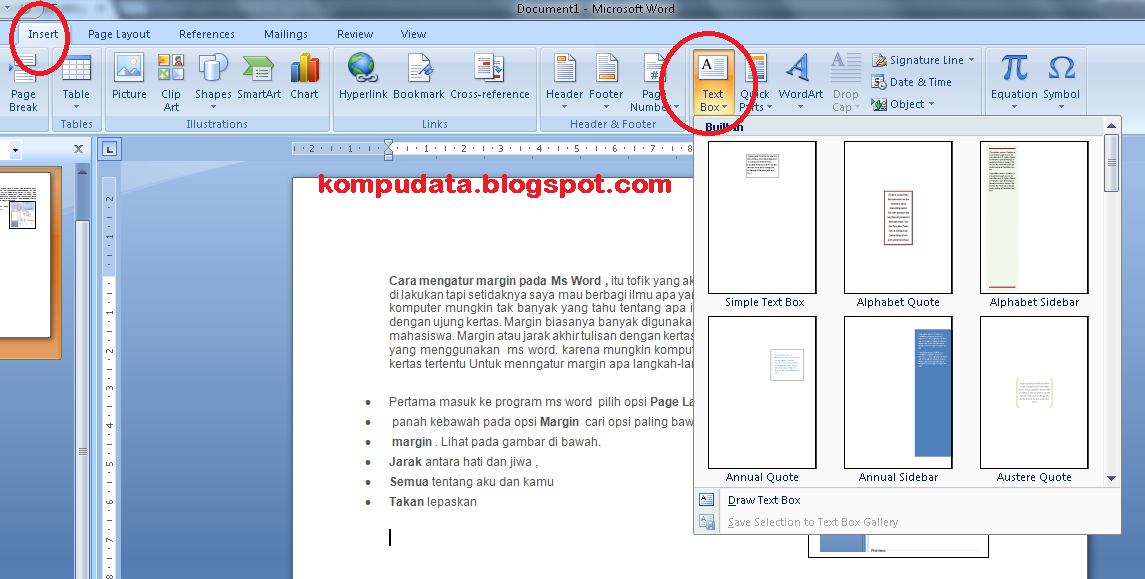The image size is (1145, 579).
Task: Choose the Simple Text Box thumbnail
Action: (x=762, y=218)
